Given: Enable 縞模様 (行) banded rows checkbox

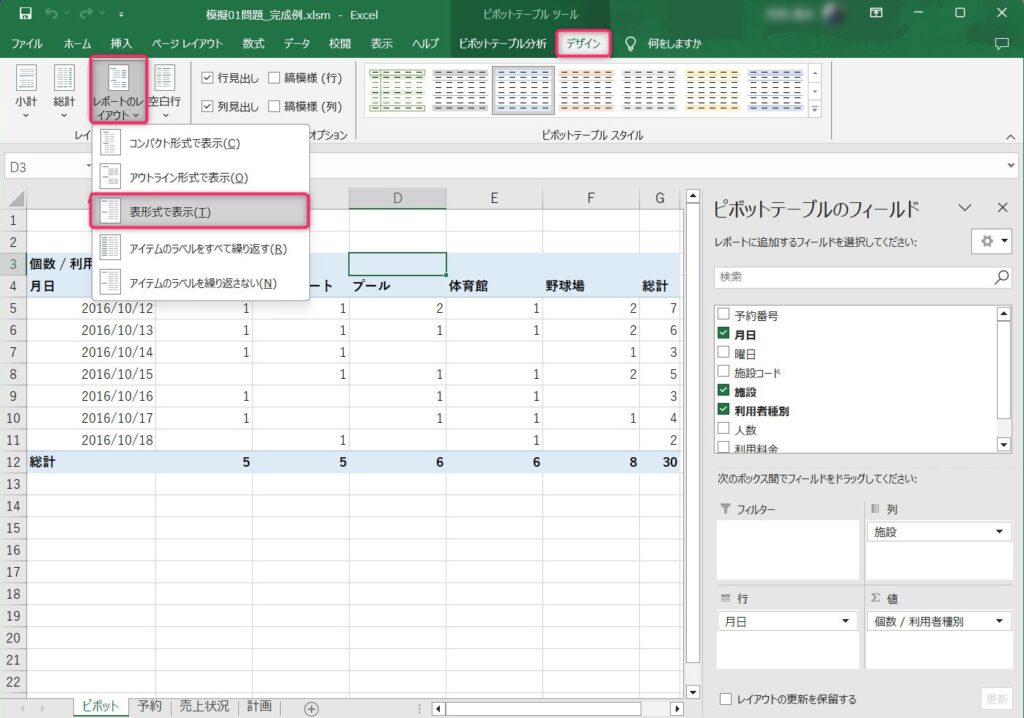Looking at the screenshot, I should (274, 78).
